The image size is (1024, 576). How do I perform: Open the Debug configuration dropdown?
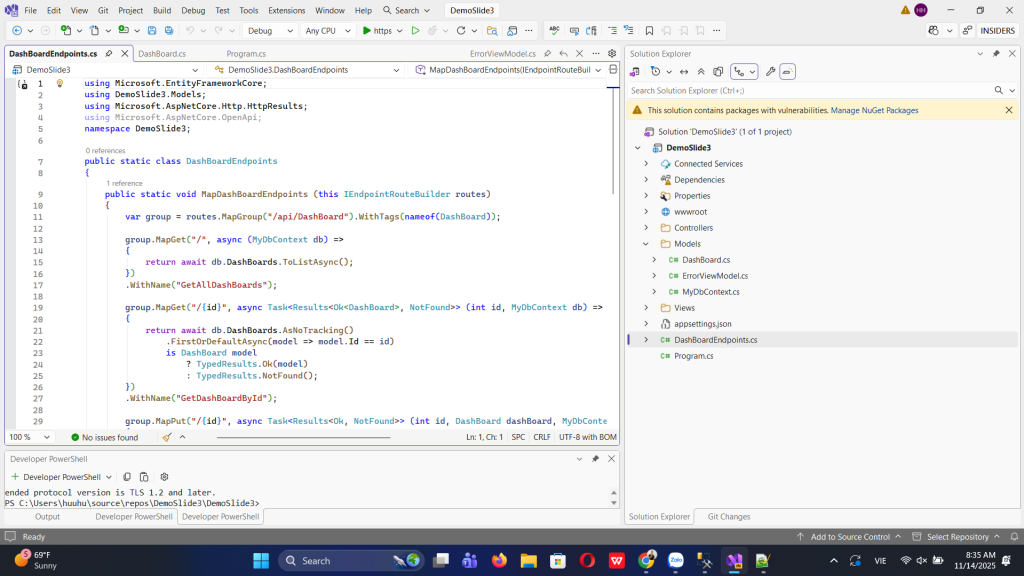pos(269,31)
